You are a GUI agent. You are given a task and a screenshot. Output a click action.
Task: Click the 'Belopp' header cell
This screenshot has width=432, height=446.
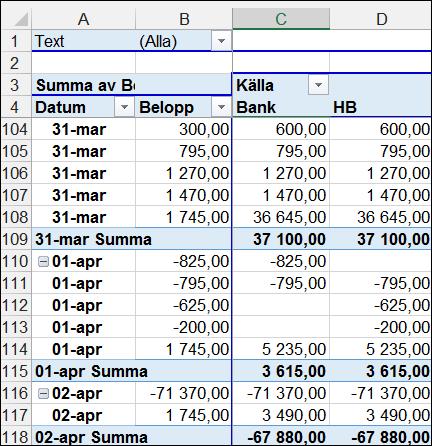coord(173,107)
